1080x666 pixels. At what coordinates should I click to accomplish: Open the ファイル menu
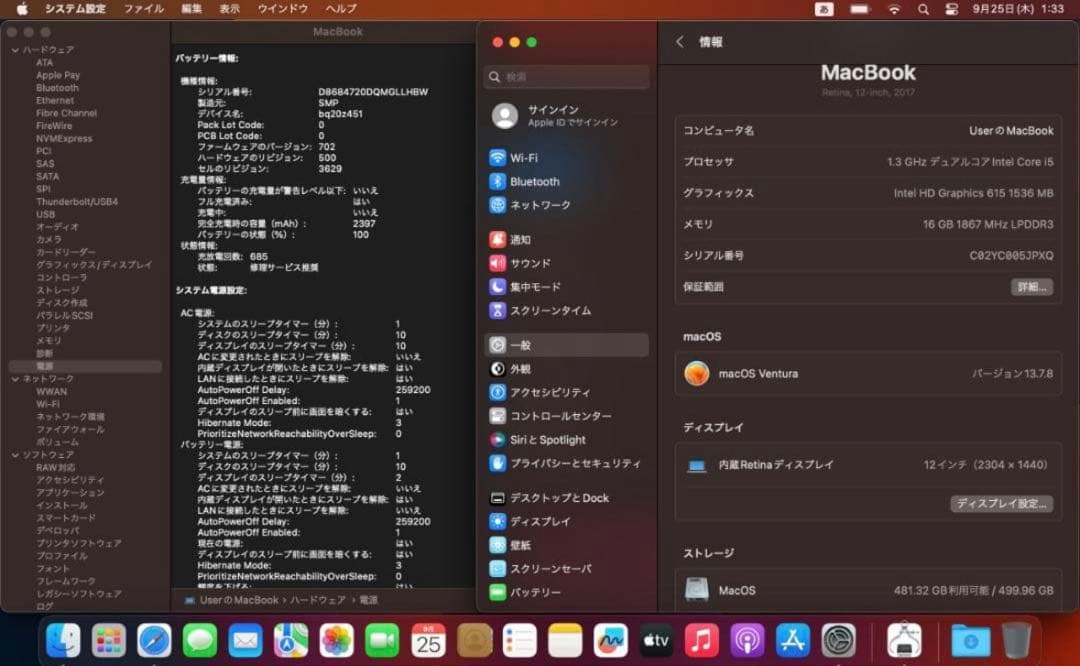(143, 9)
